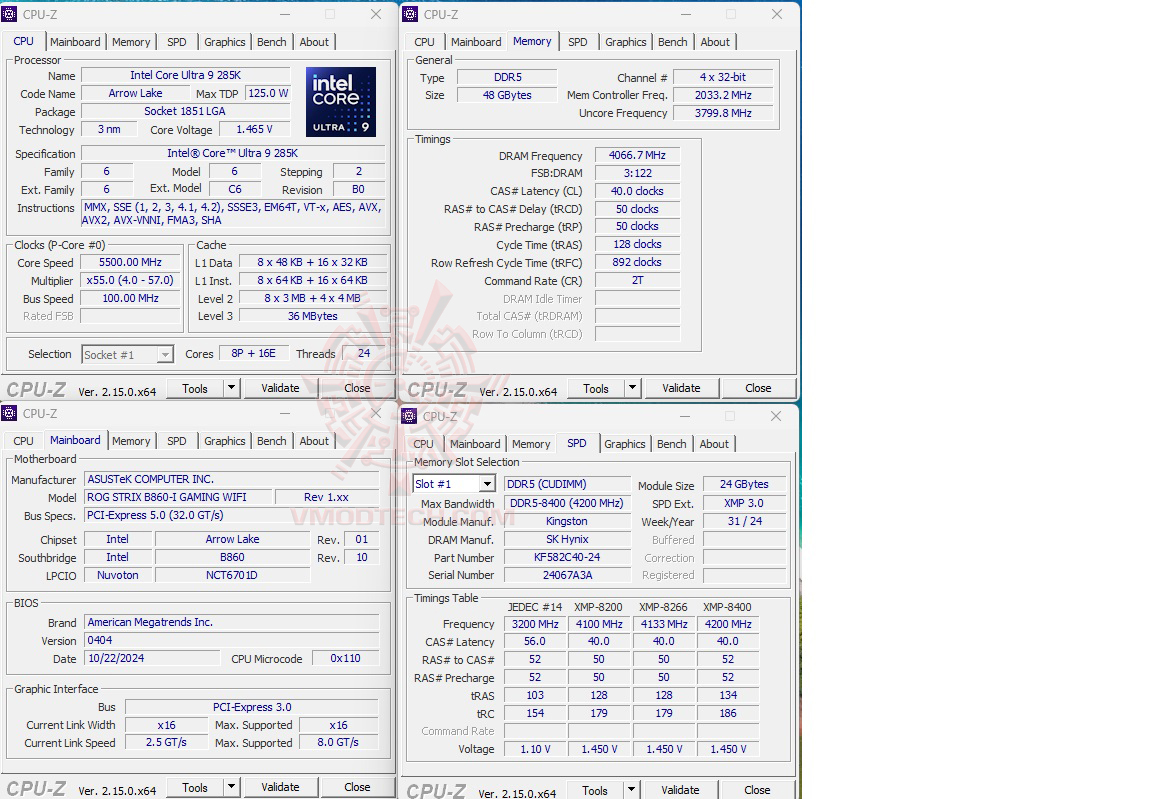Click the XMP-8400 frequency 4200 MHz cell
Viewport: 1152px width, 799px height.
coord(728,624)
